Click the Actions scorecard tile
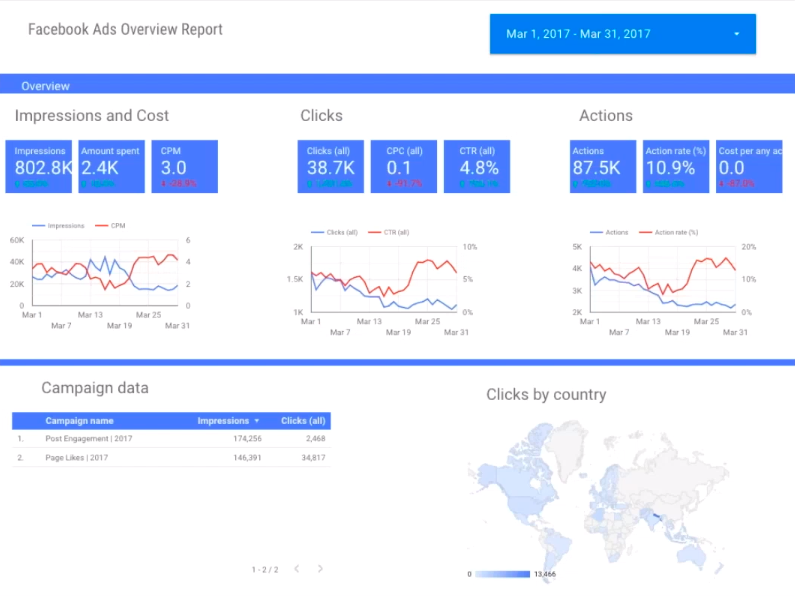The image size is (795, 596). coord(603,167)
